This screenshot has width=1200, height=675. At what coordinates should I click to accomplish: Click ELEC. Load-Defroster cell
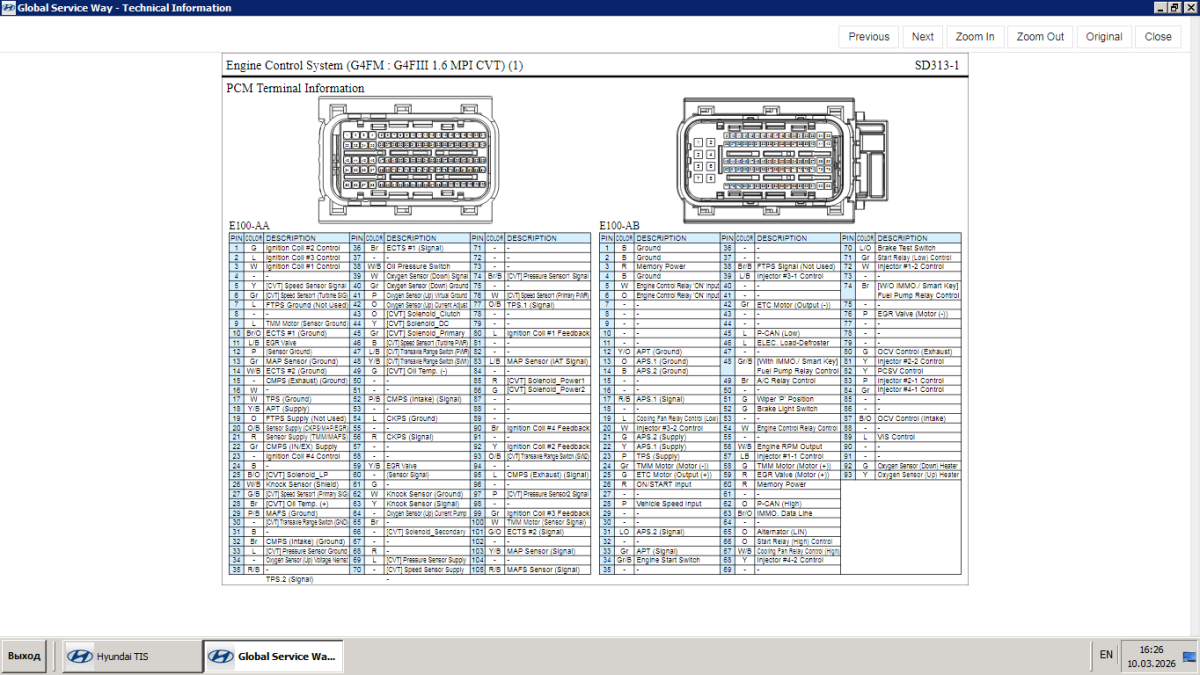pos(798,342)
